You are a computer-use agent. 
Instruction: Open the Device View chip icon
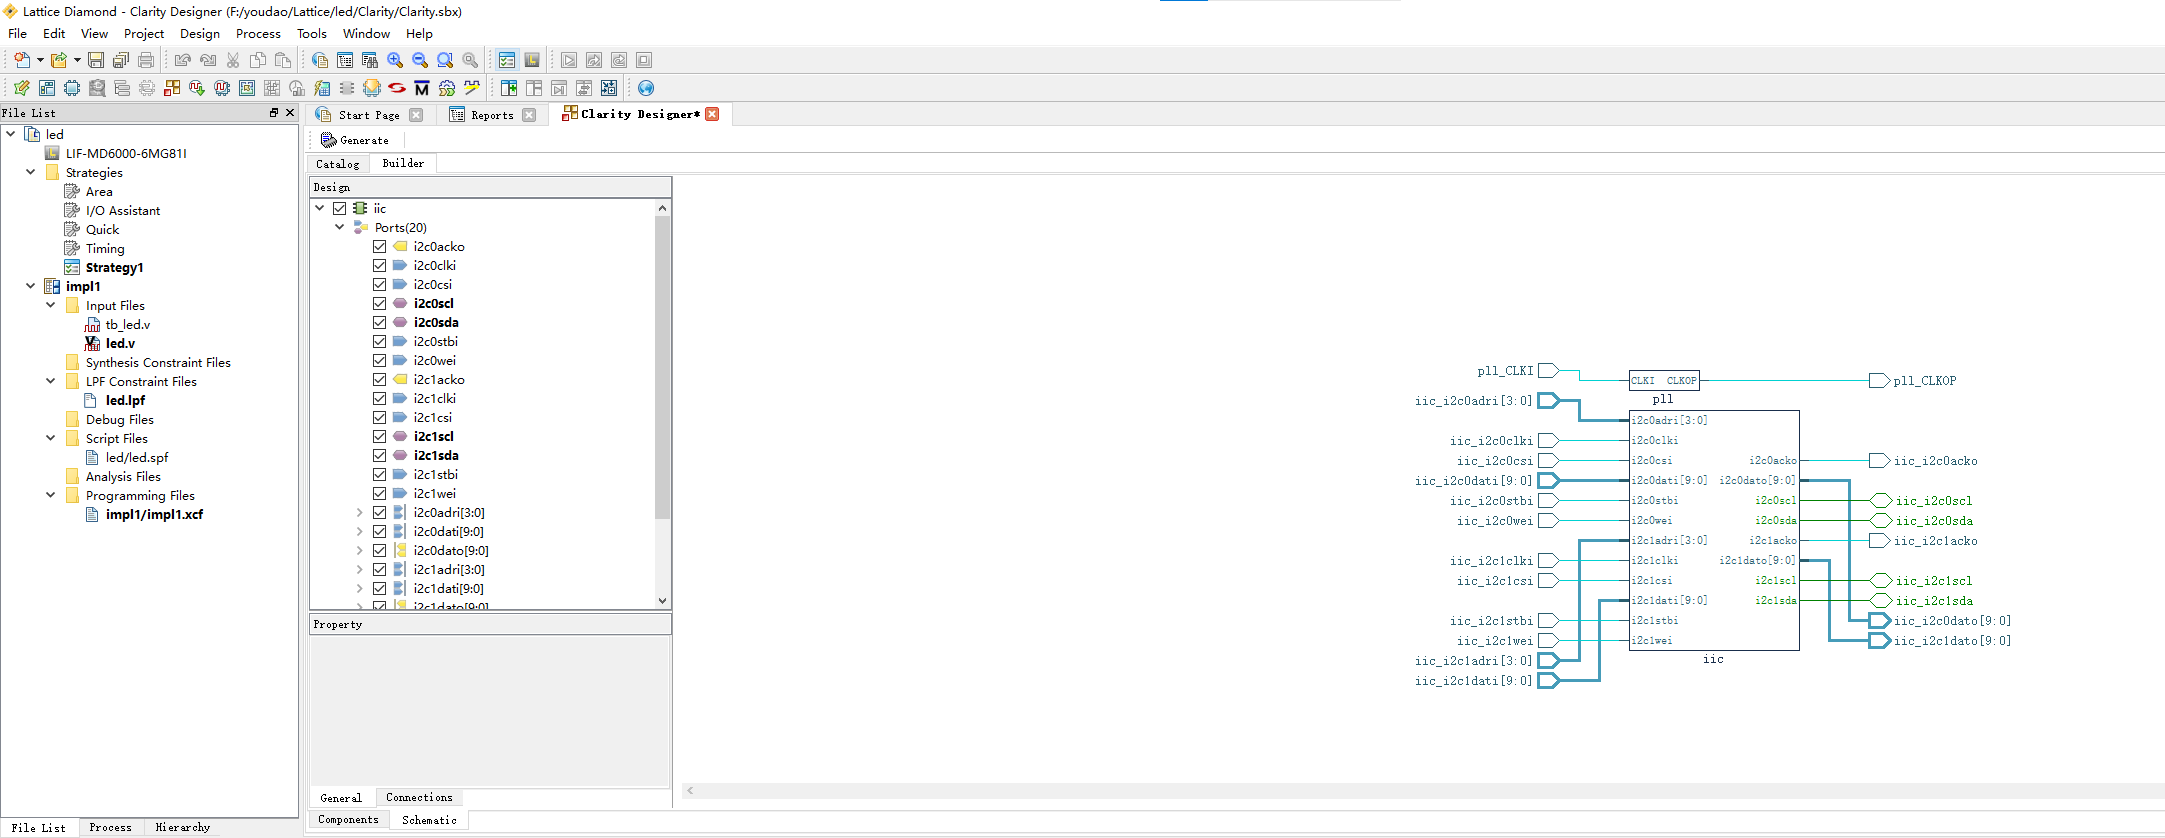72,88
